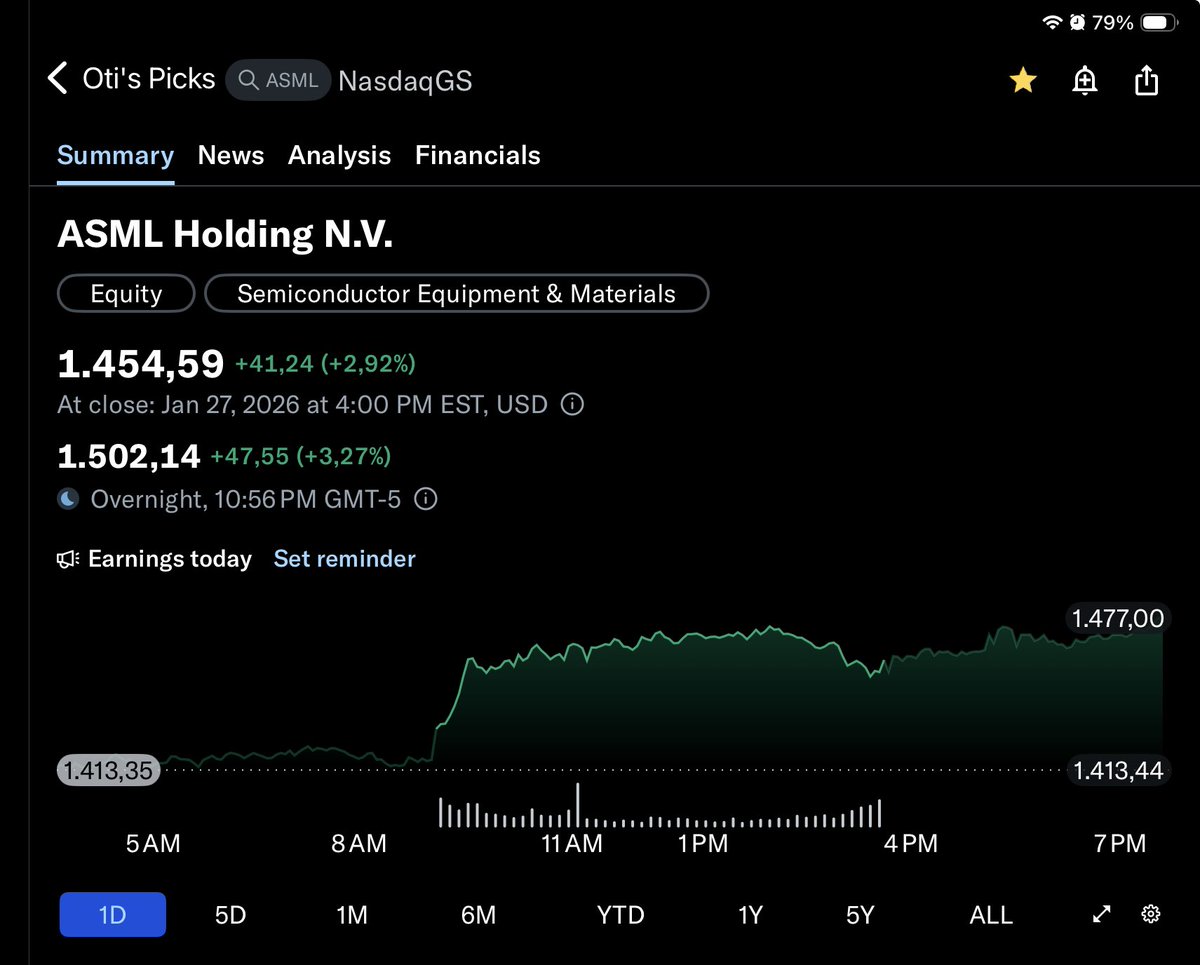1200x965 pixels.
Task: Go back to Oti's Picks list
Action: click(58, 79)
